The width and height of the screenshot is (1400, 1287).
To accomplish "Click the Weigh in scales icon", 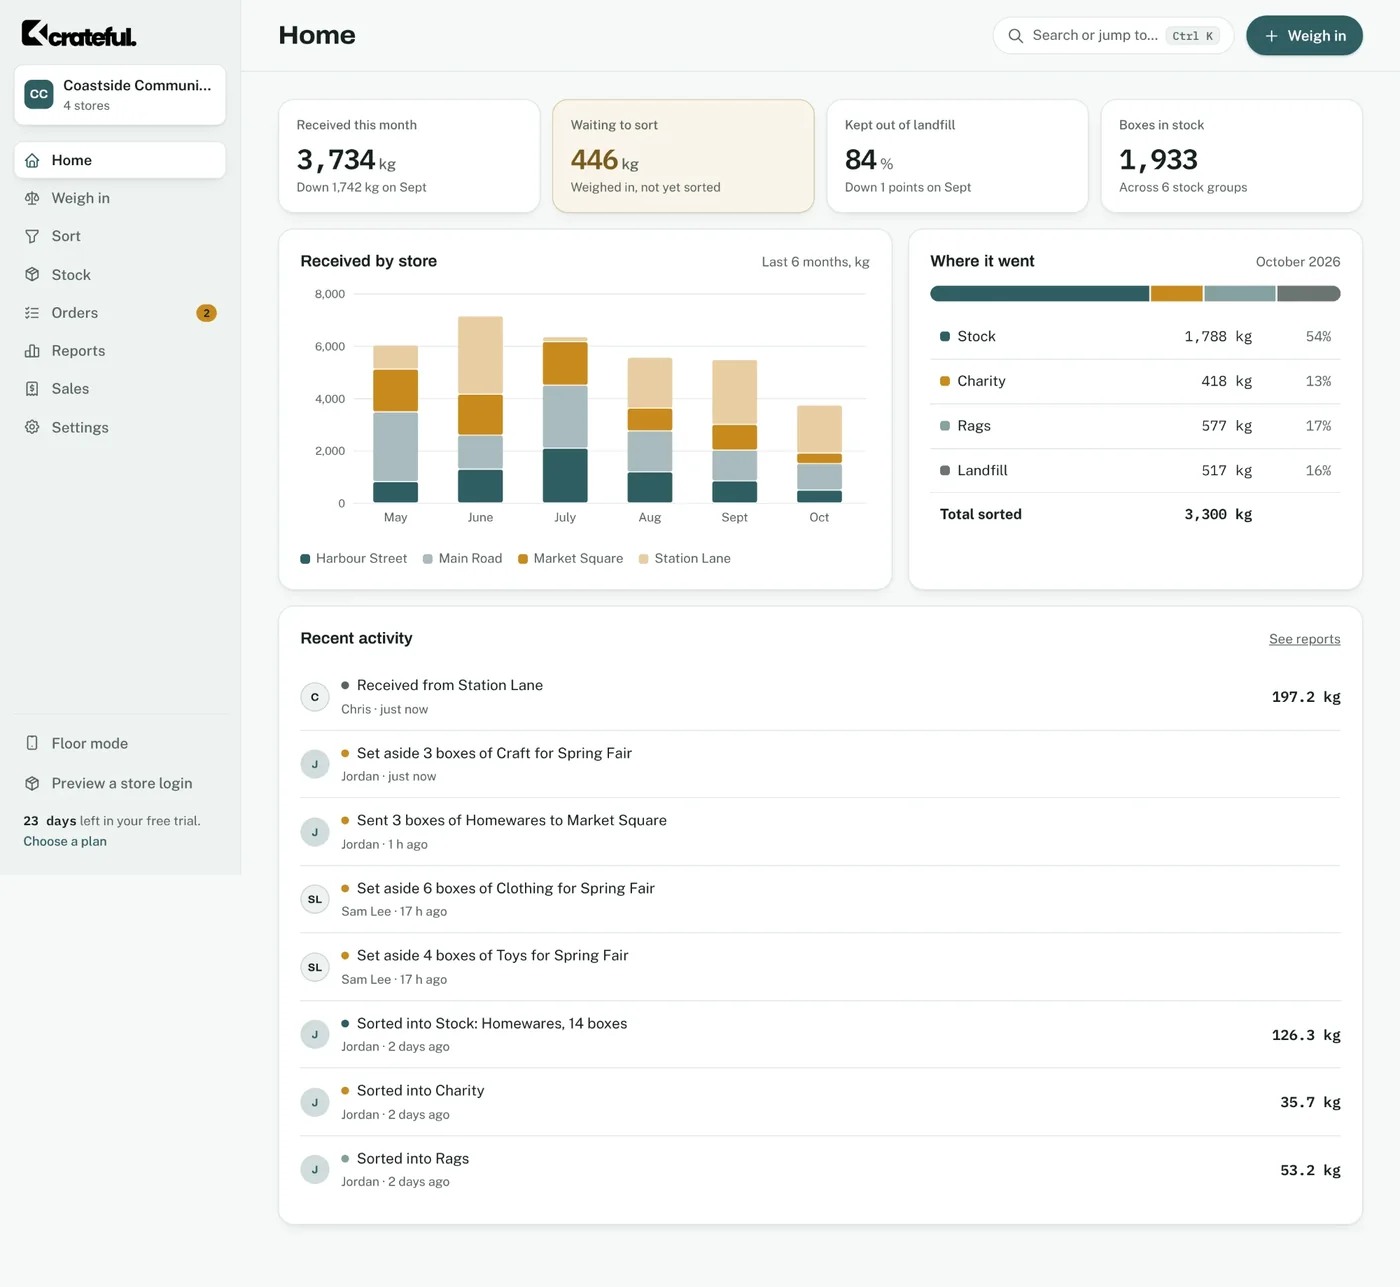I will coord(32,198).
